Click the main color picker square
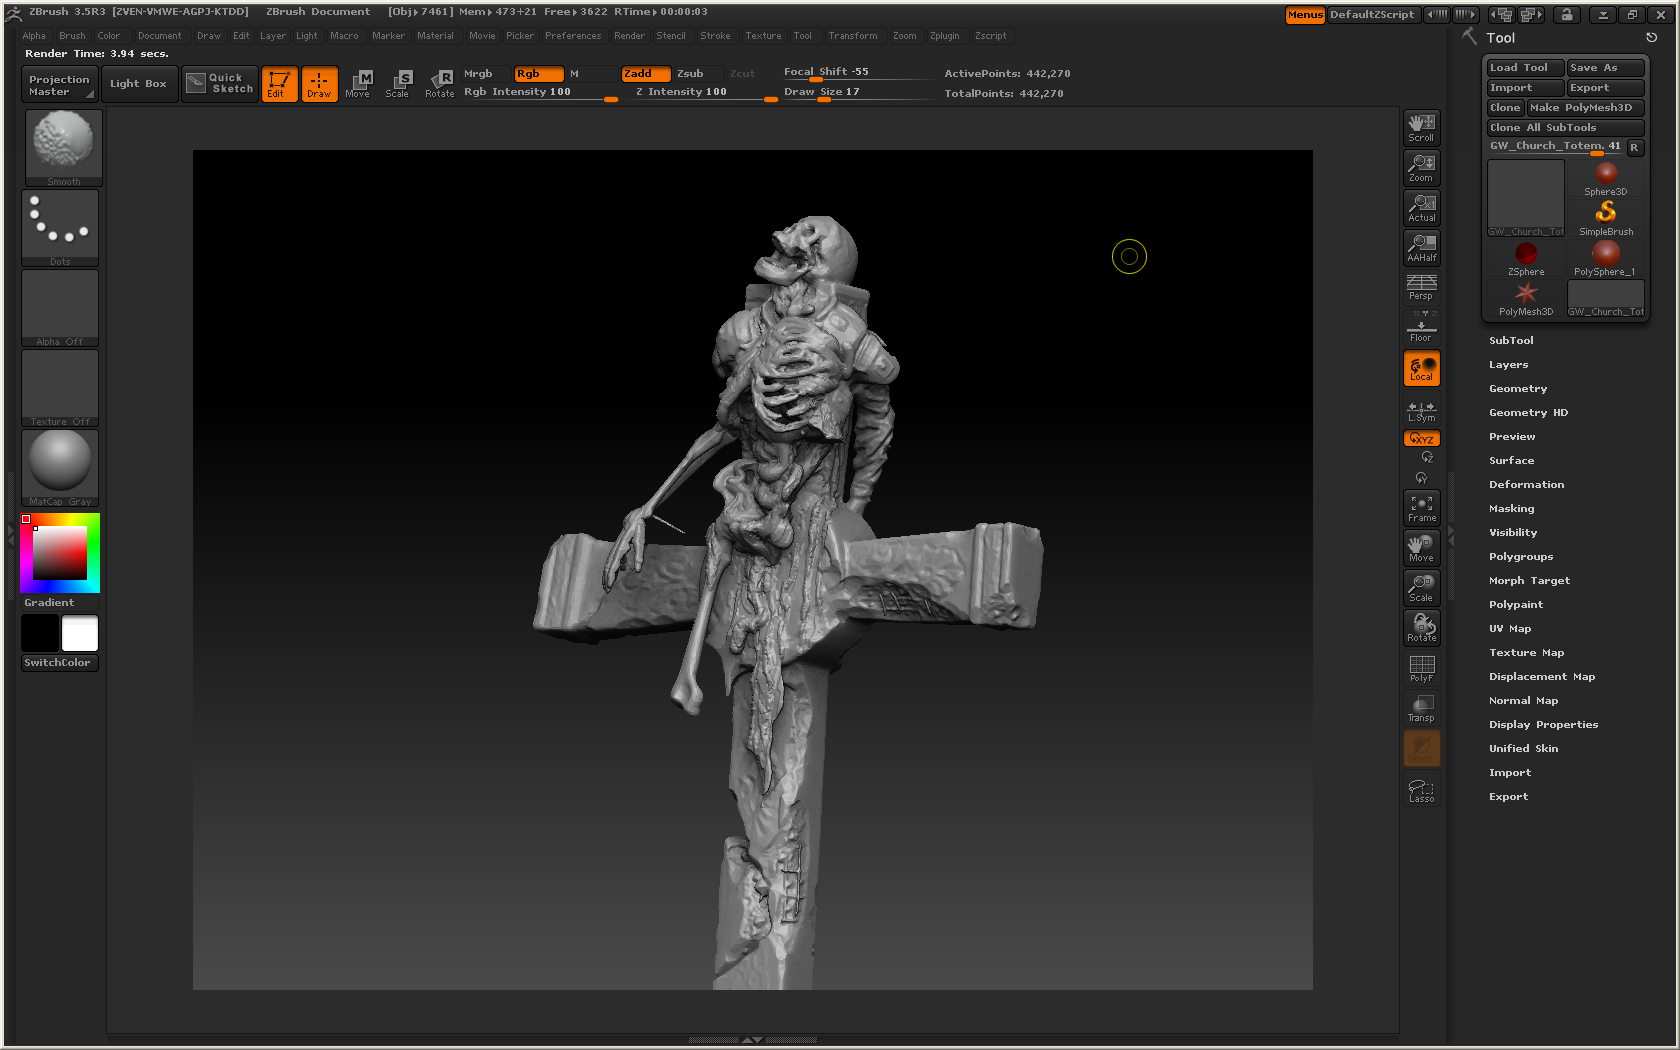Viewport: 1680px width, 1050px height. click(x=60, y=553)
